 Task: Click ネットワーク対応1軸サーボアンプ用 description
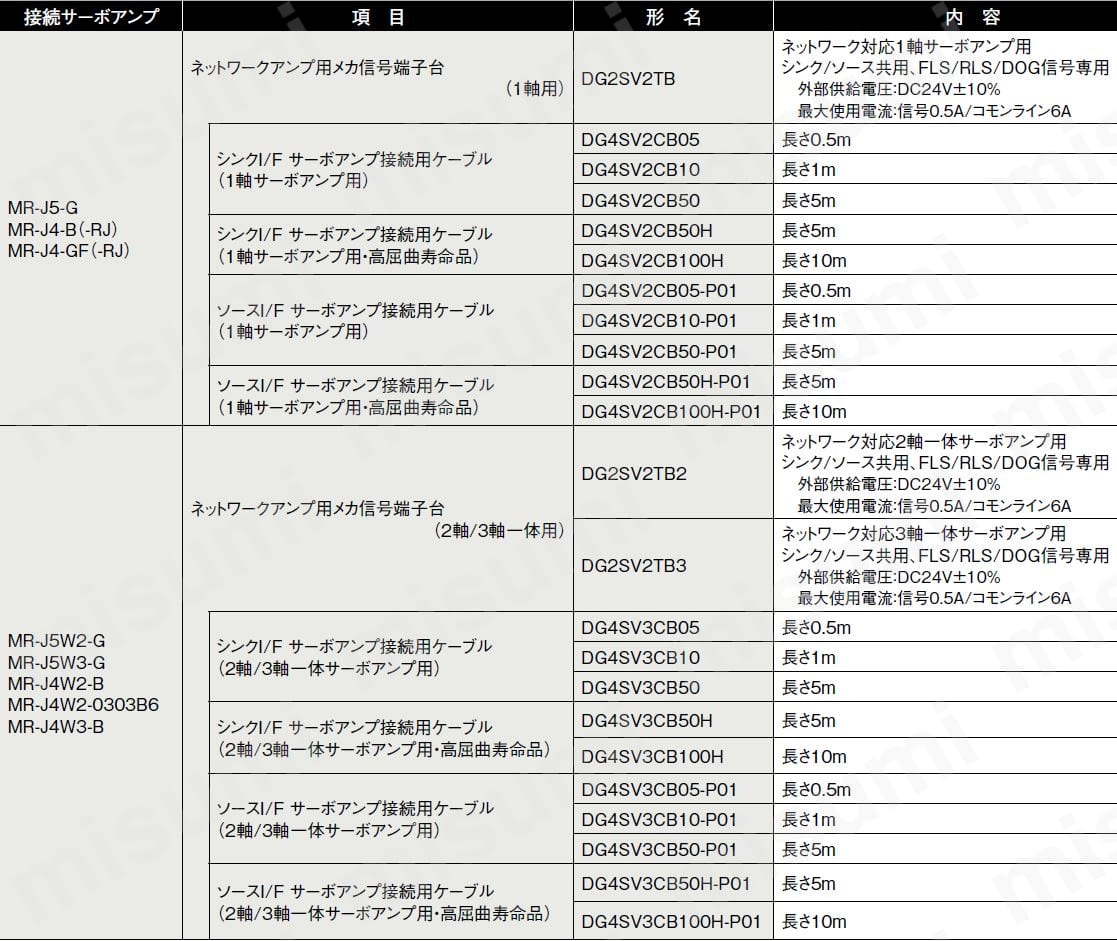[x=906, y=46]
